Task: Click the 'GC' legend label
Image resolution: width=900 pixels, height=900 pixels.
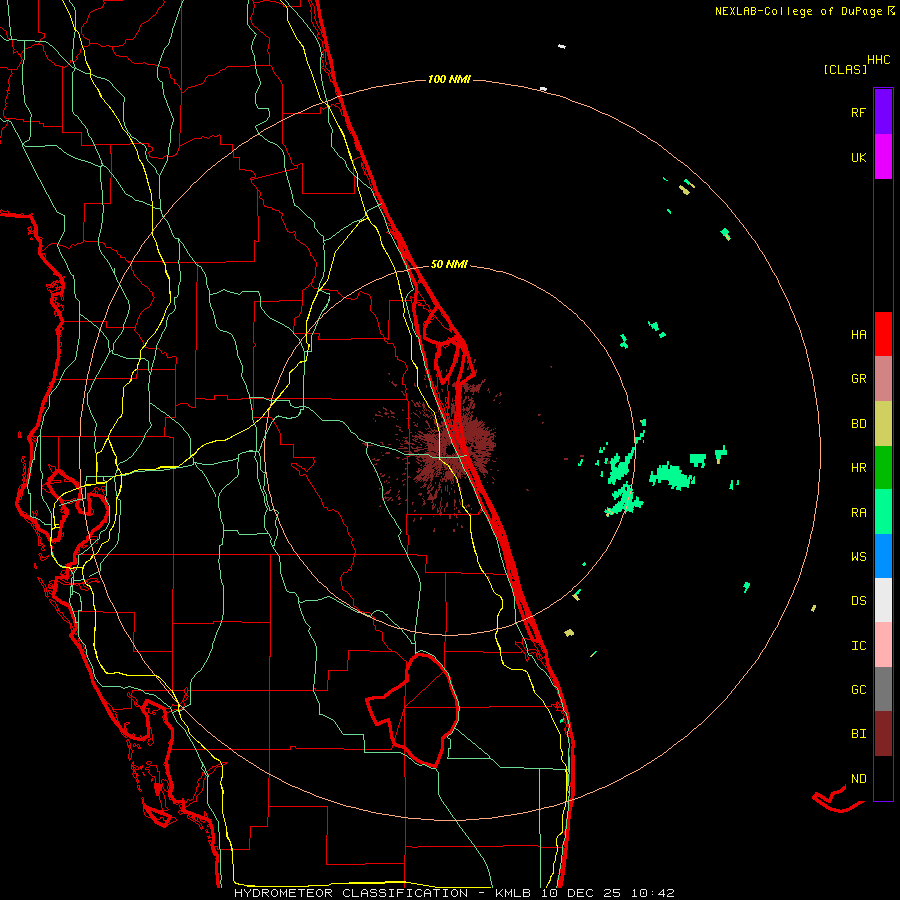Action: (x=858, y=689)
